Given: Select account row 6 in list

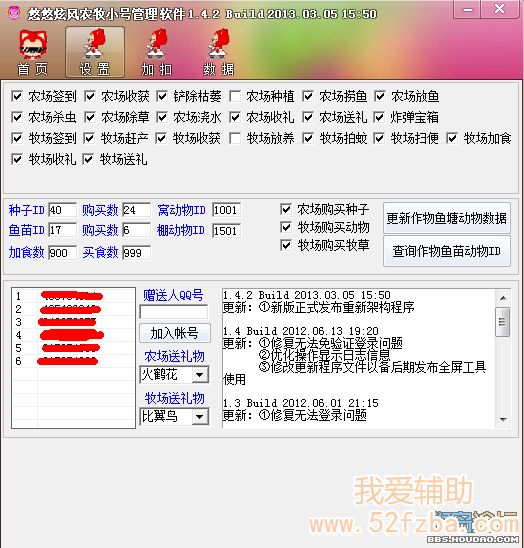Looking at the screenshot, I should 73,361.
